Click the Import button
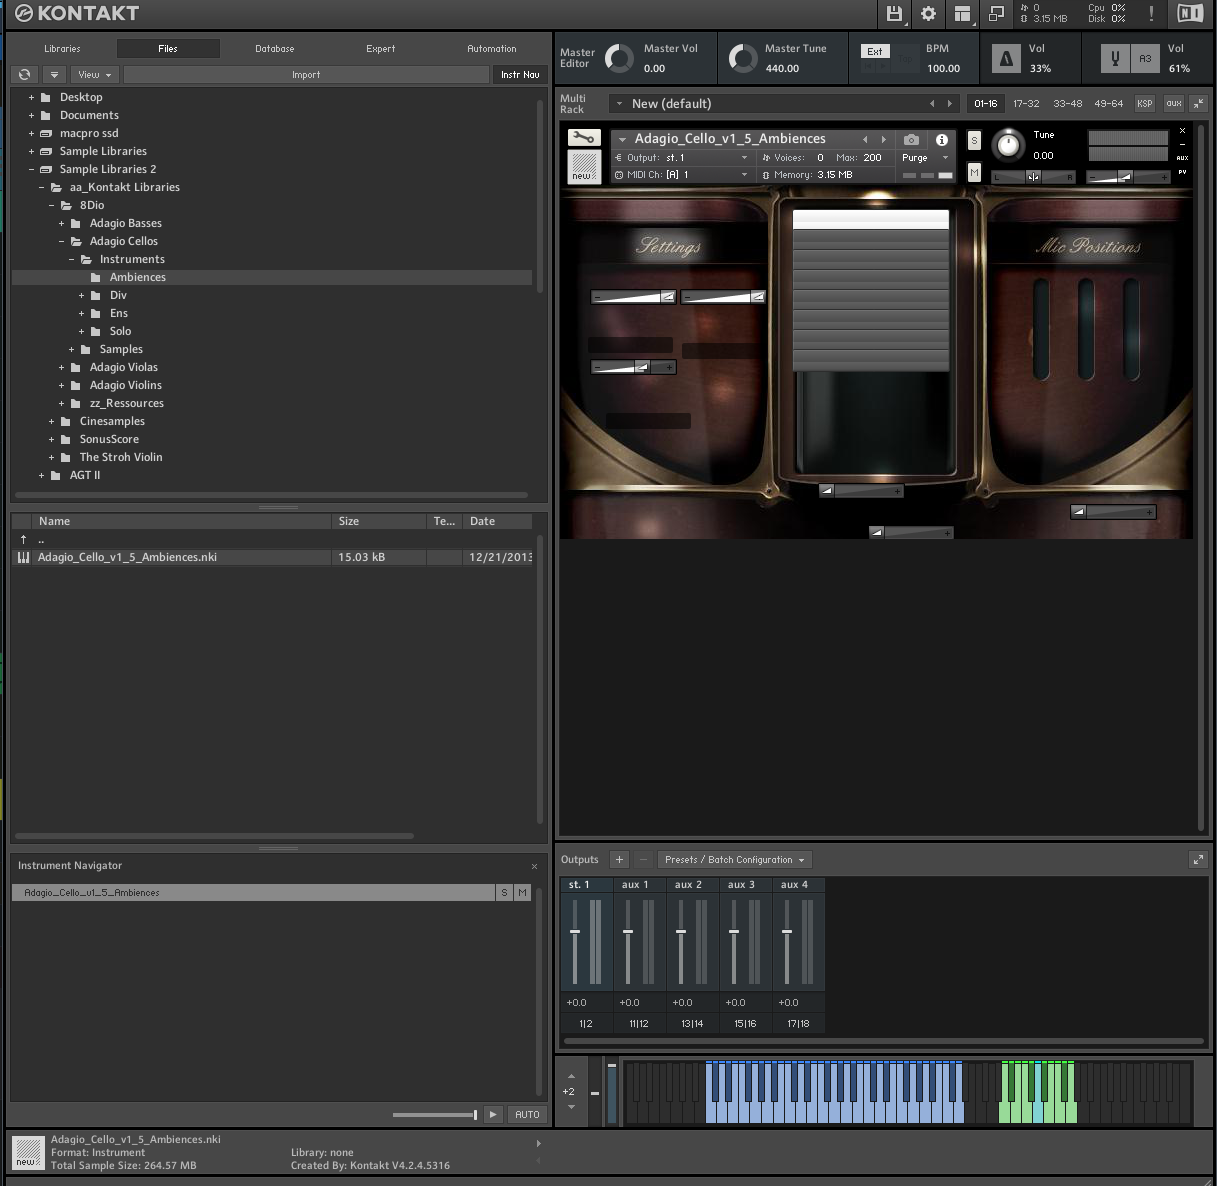The height and width of the screenshot is (1186, 1217). point(306,75)
